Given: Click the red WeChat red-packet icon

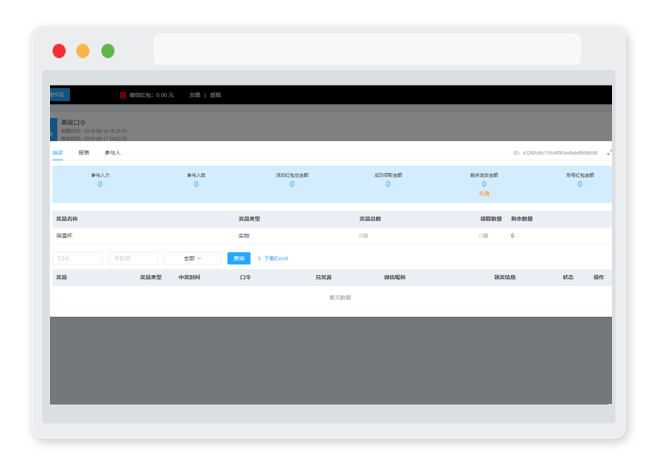Looking at the screenshot, I should pyautogui.click(x=123, y=95).
